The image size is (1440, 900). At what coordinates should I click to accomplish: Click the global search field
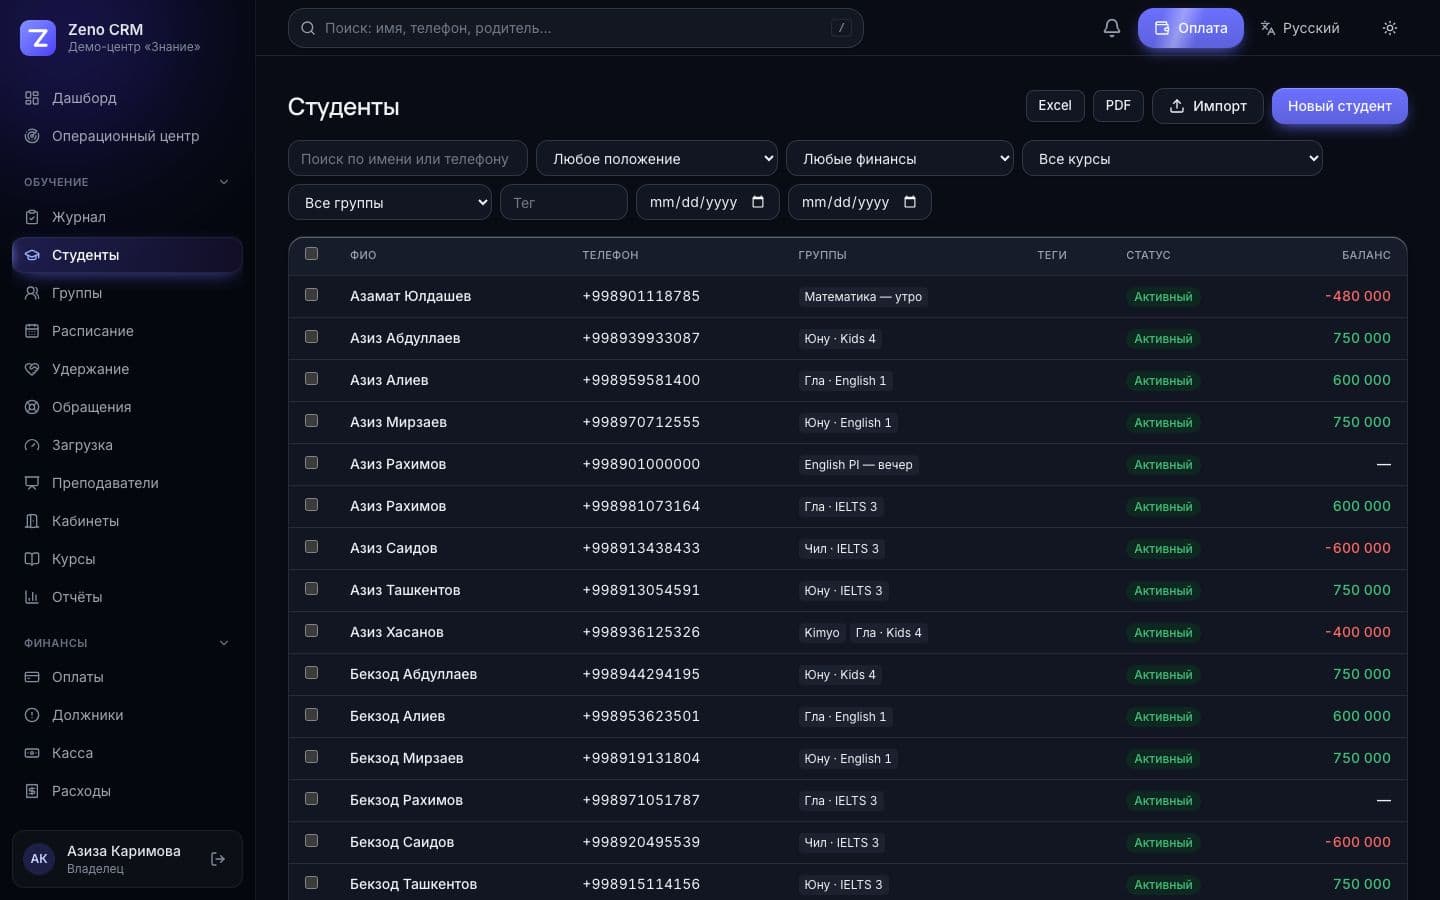tap(576, 28)
